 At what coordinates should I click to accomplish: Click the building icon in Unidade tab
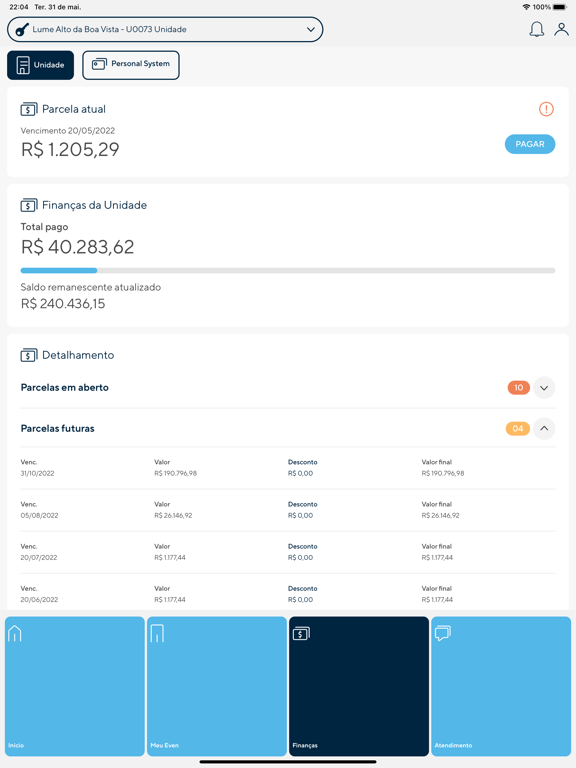click(23, 65)
